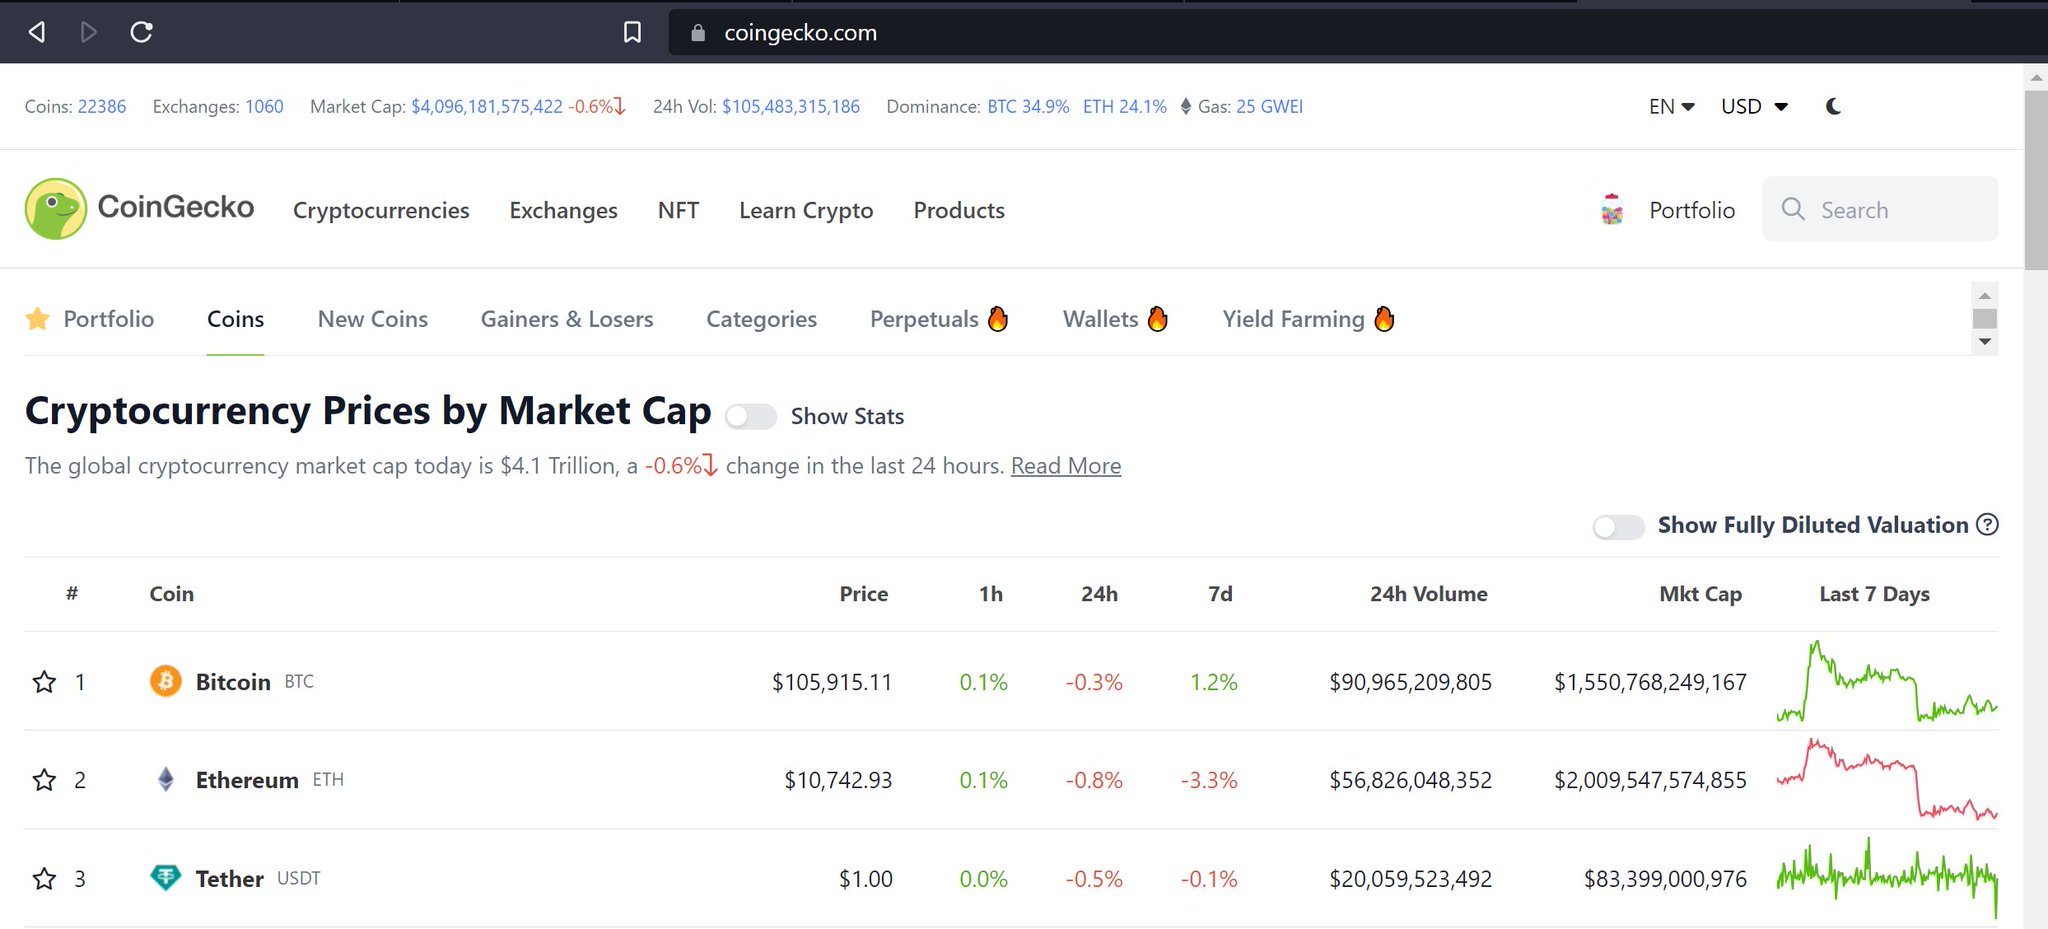
Task: Click the candy jar icon next to Portfolio
Action: 1612,209
